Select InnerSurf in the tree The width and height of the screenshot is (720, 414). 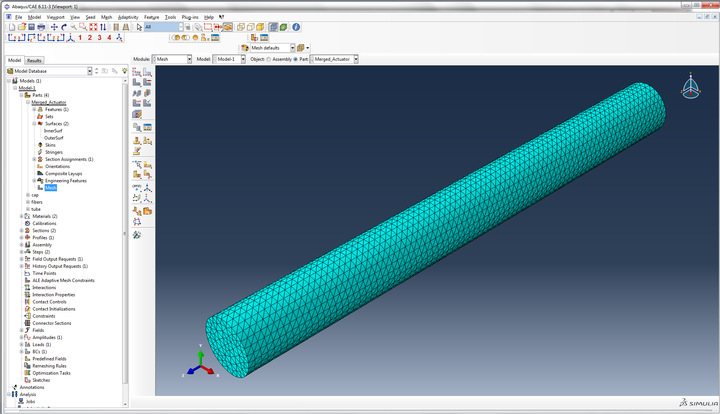(53, 131)
